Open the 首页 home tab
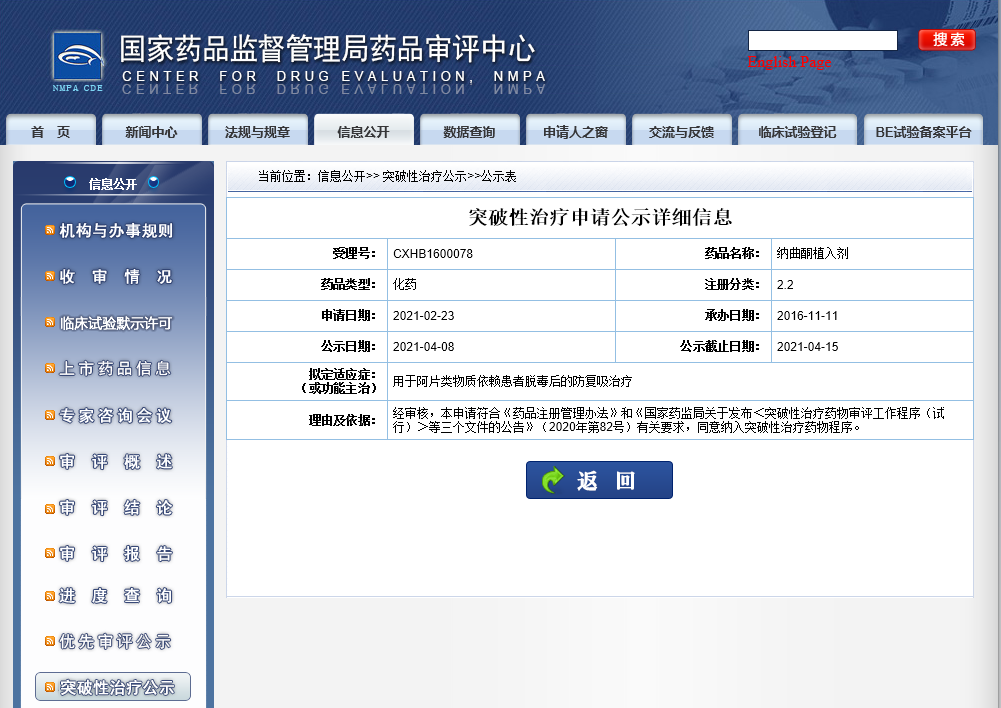This screenshot has width=1001, height=708. pos(50,130)
